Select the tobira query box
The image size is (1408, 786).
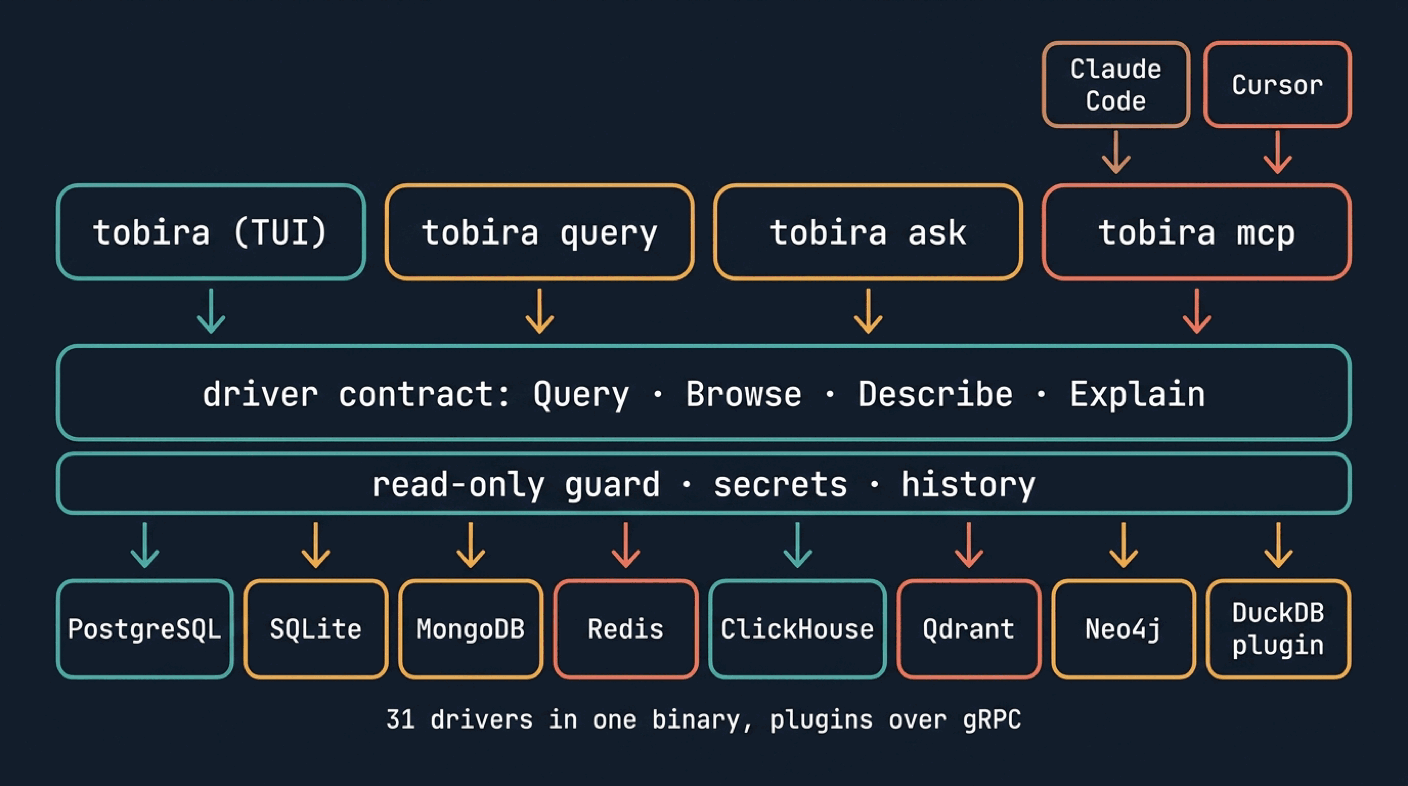(539, 232)
